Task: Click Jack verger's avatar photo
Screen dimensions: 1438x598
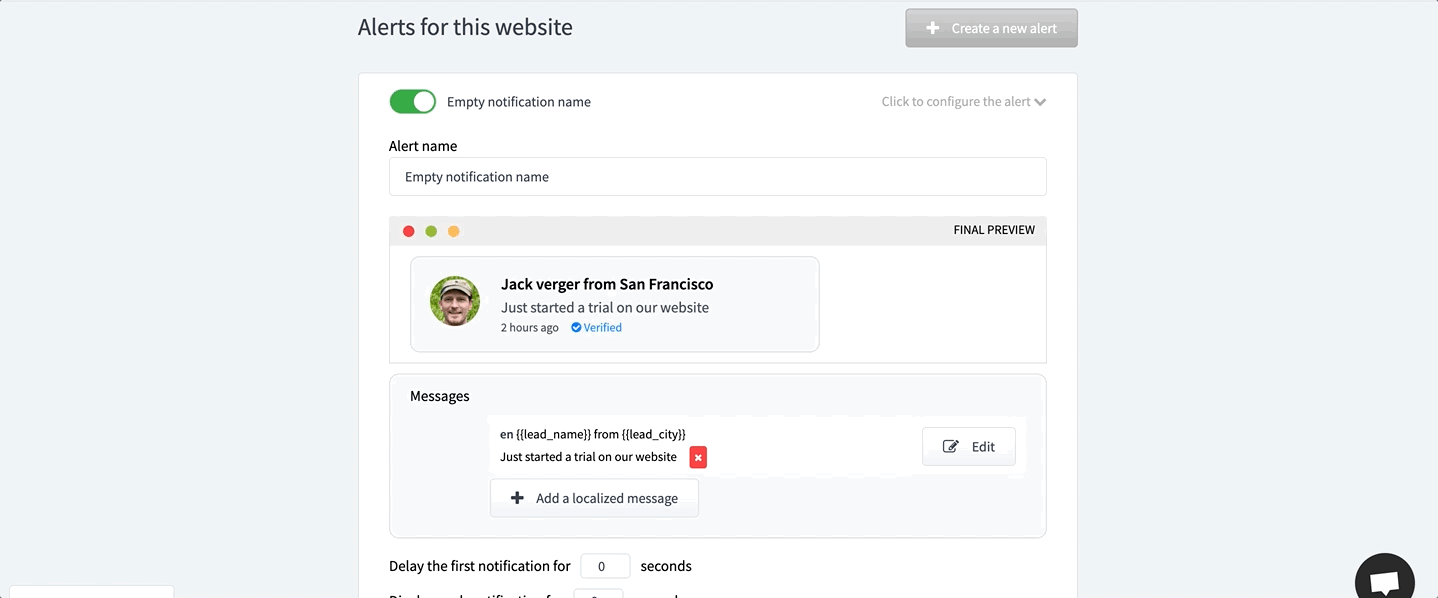Action: pyautogui.click(x=455, y=301)
